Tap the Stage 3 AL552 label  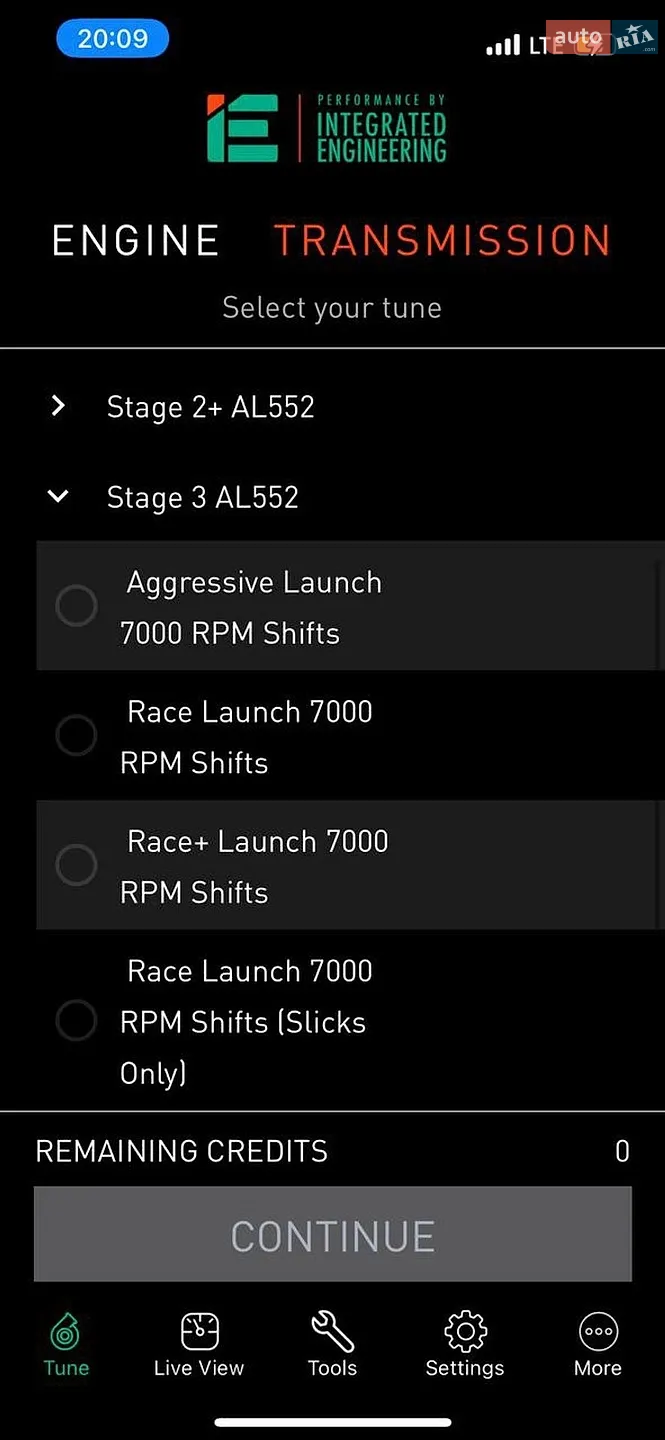[203, 498]
